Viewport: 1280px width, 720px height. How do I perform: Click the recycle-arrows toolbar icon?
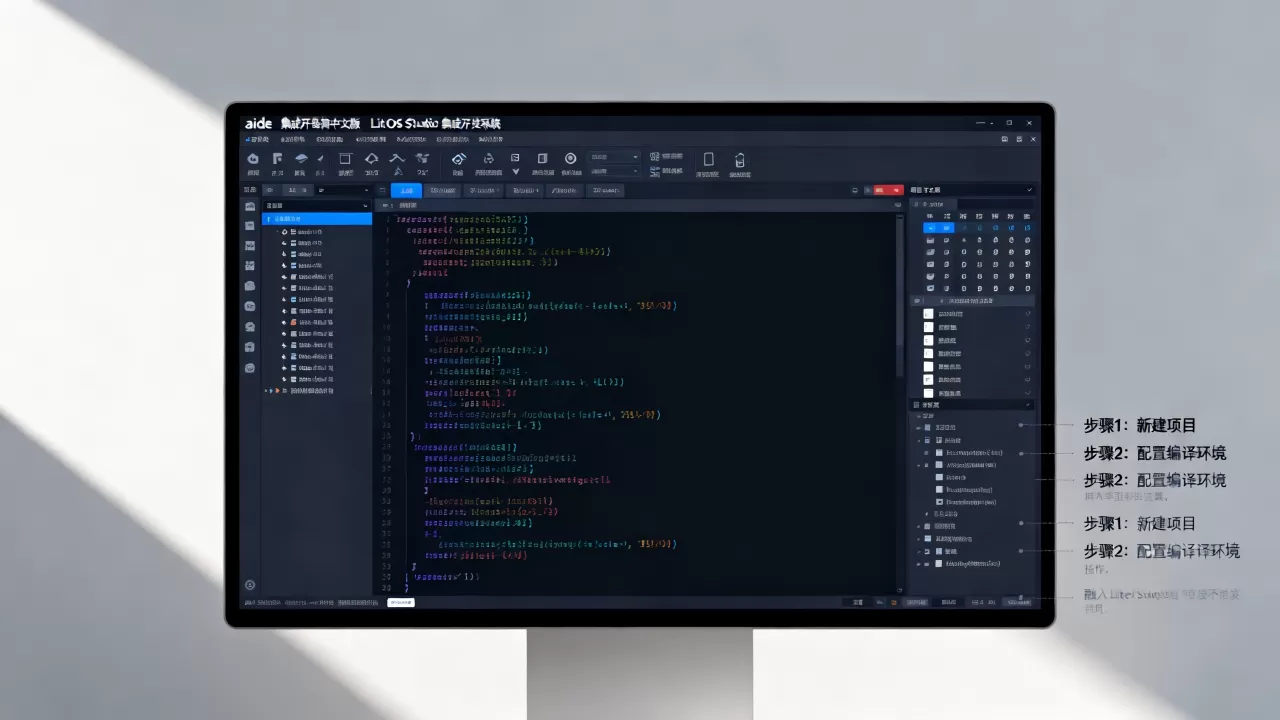tap(488, 159)
